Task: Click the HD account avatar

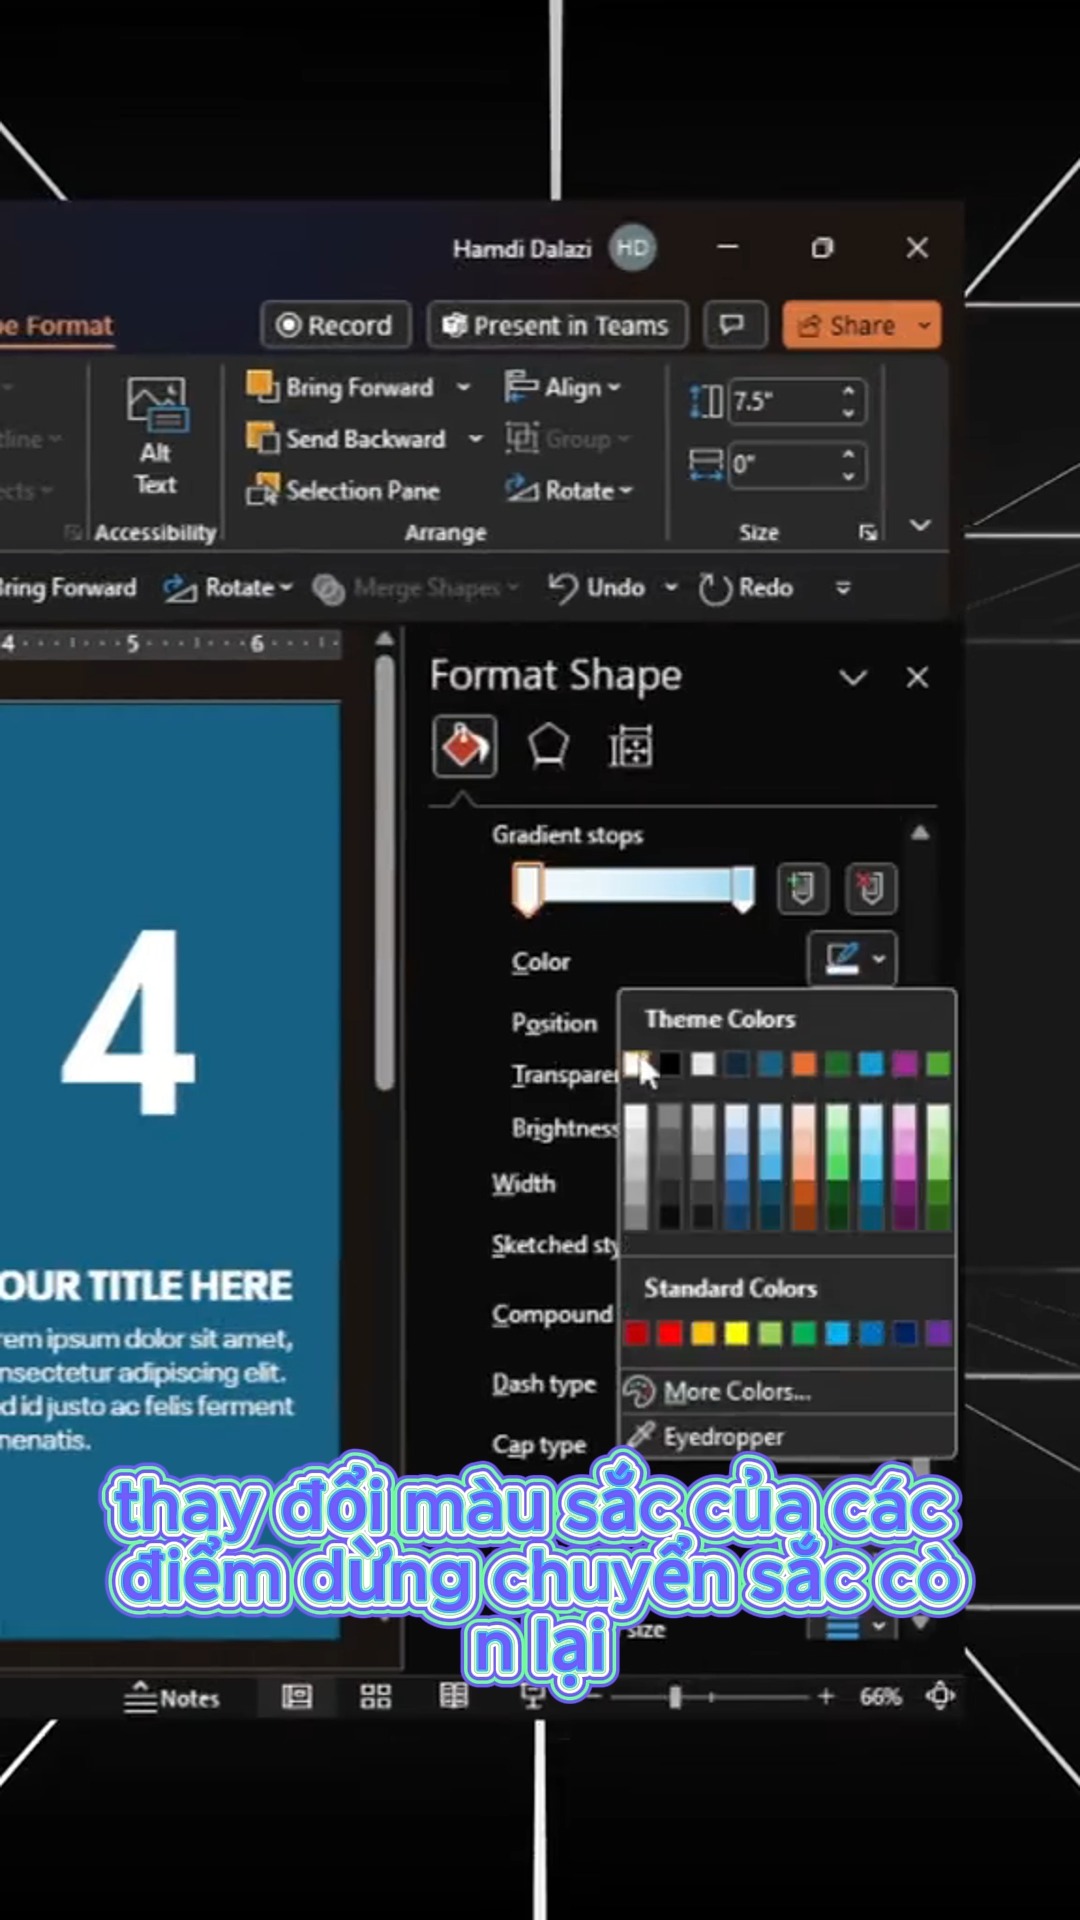Action: [632, 247]
